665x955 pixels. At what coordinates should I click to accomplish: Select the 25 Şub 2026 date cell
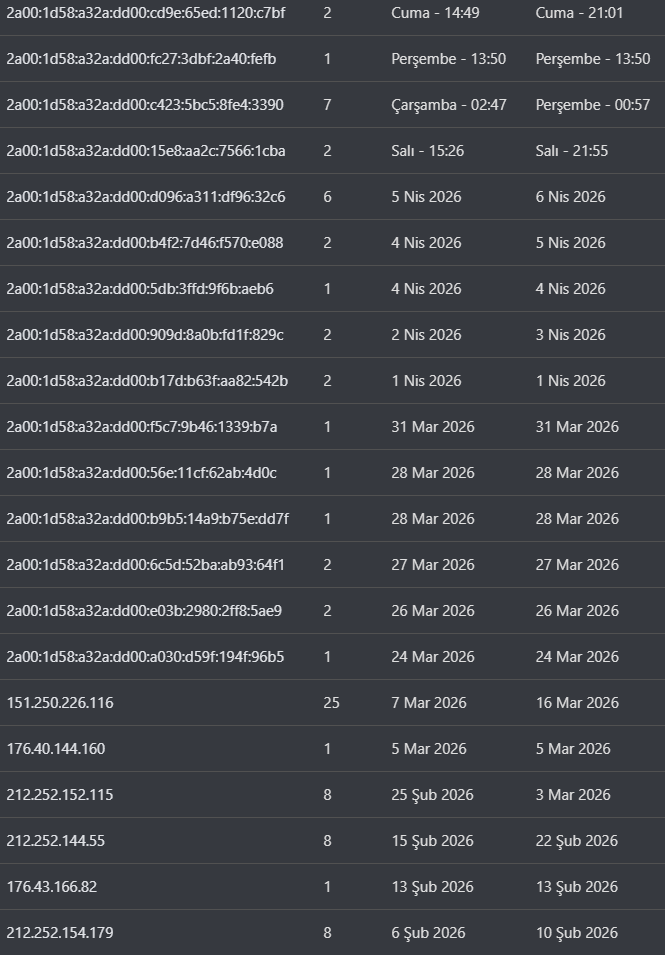point(432,795)
